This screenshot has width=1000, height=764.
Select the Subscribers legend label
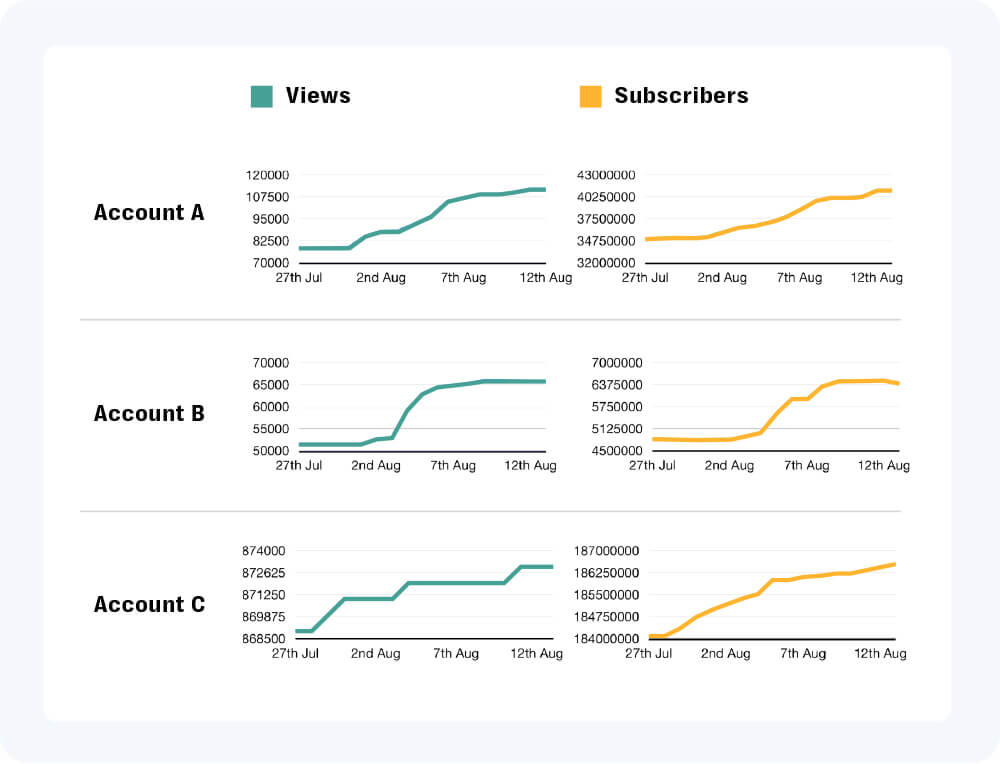pyautogui.click(x=681, y=96)
